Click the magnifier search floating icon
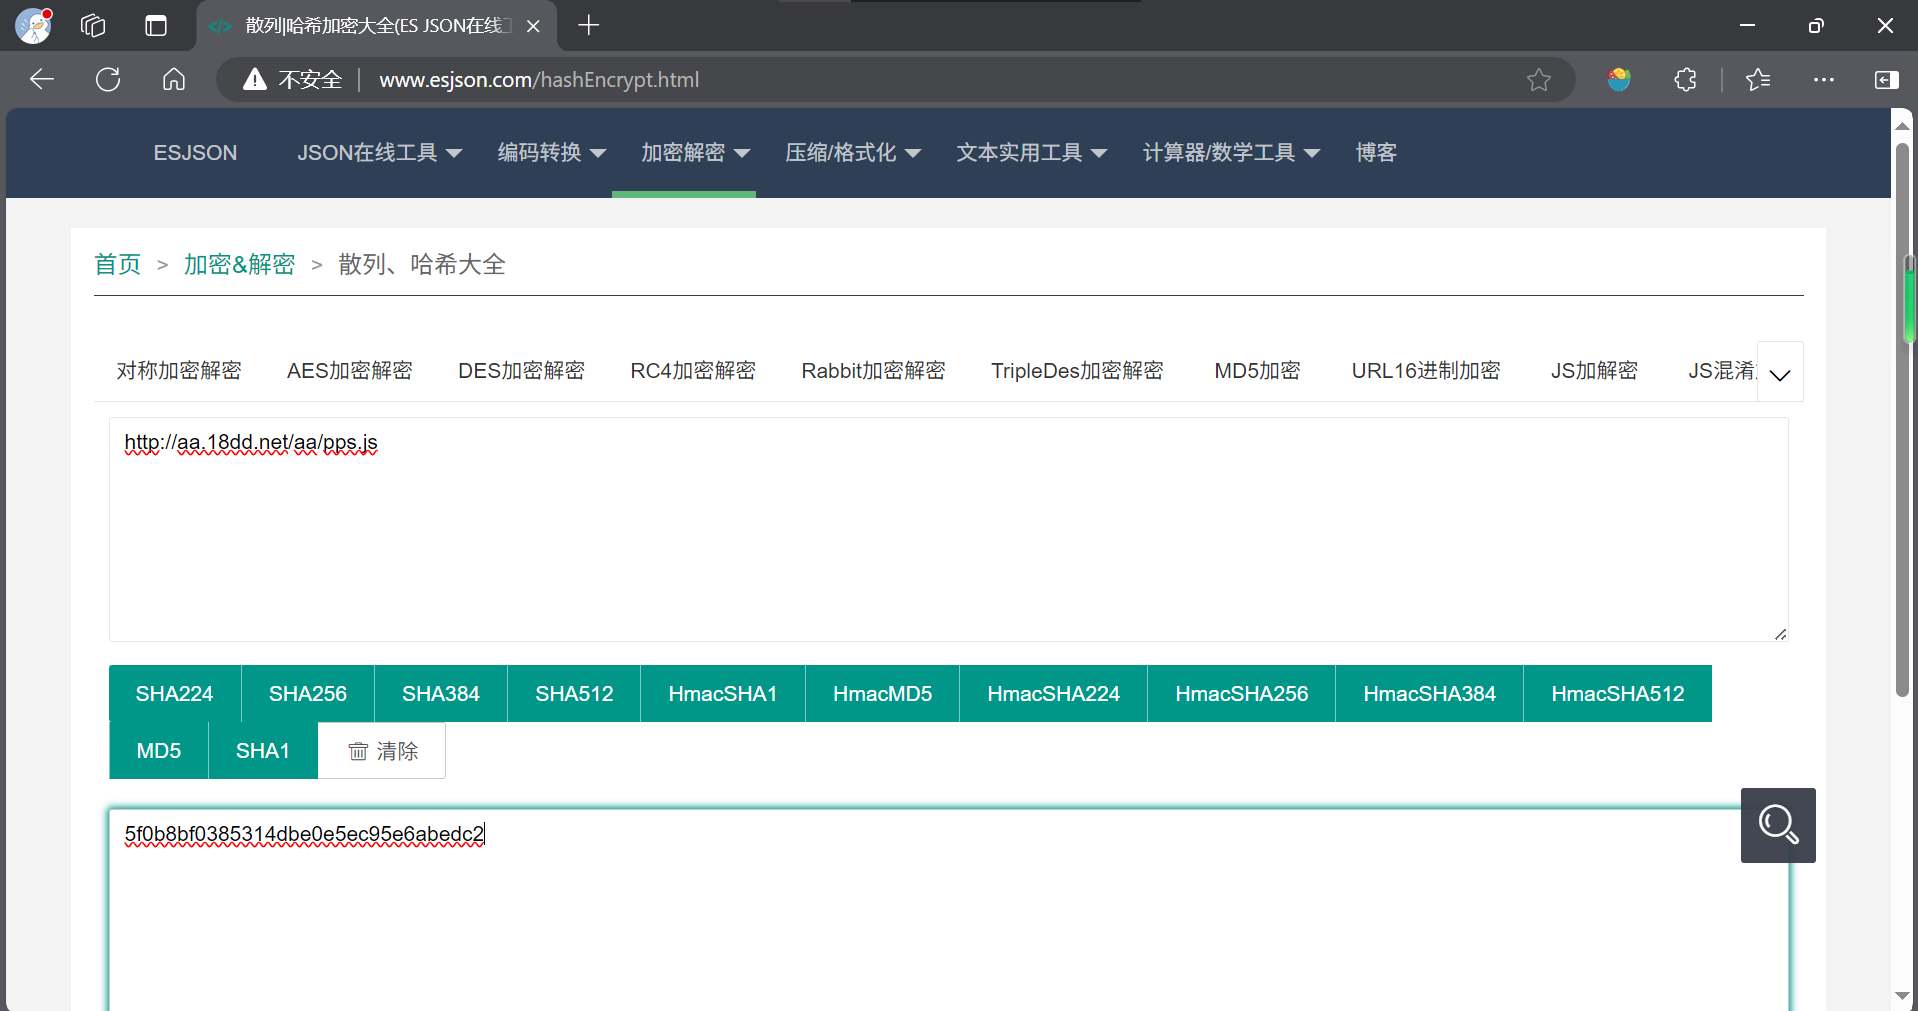Viewport: 1918px width, 1011px height. click(x=1778, y=825)
